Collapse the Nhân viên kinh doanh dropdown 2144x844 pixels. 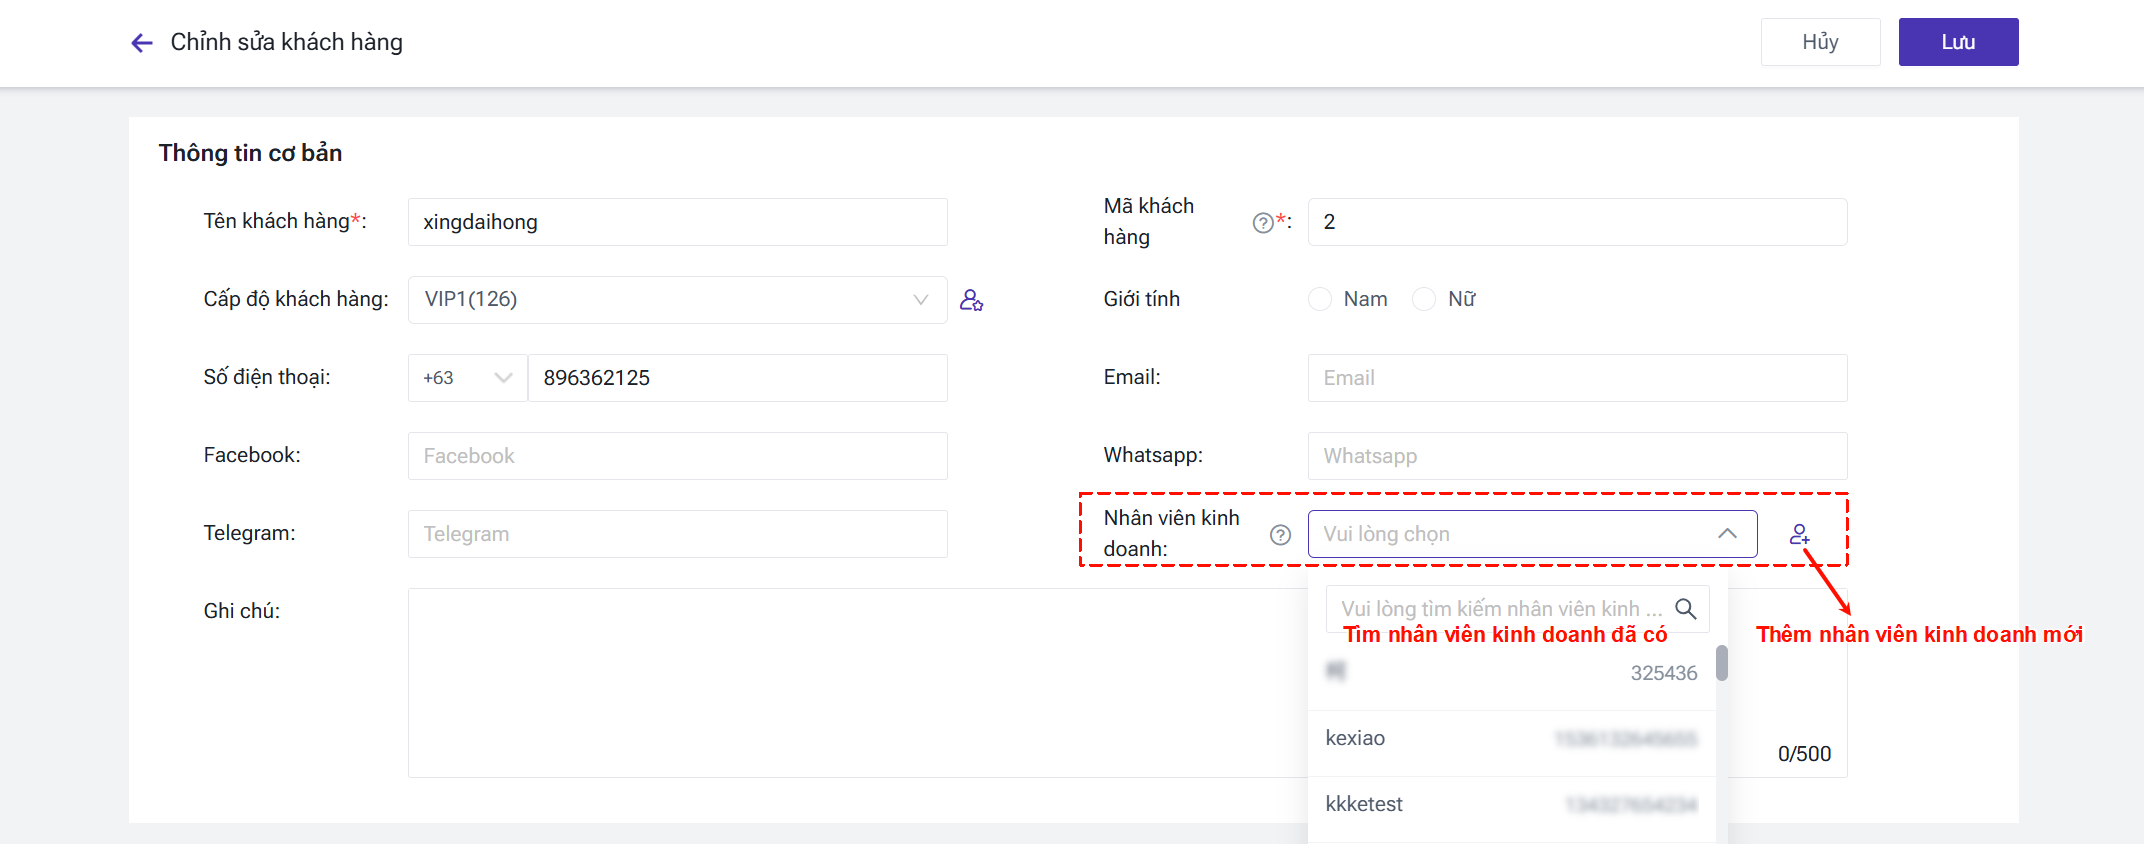pos(1727,534)
